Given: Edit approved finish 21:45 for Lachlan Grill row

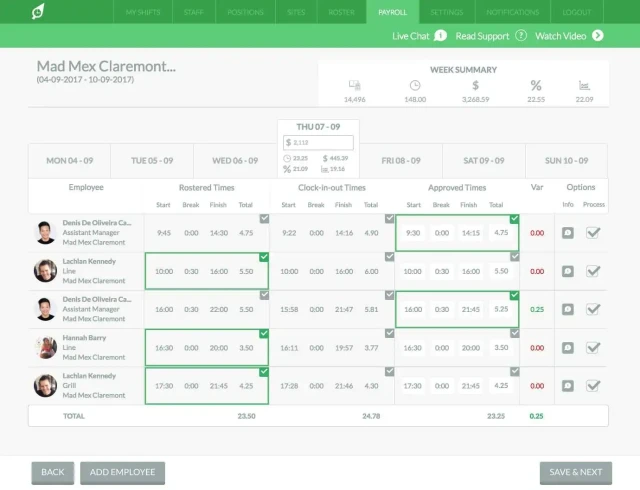Looking at the screenshot, I should (471, 385).
